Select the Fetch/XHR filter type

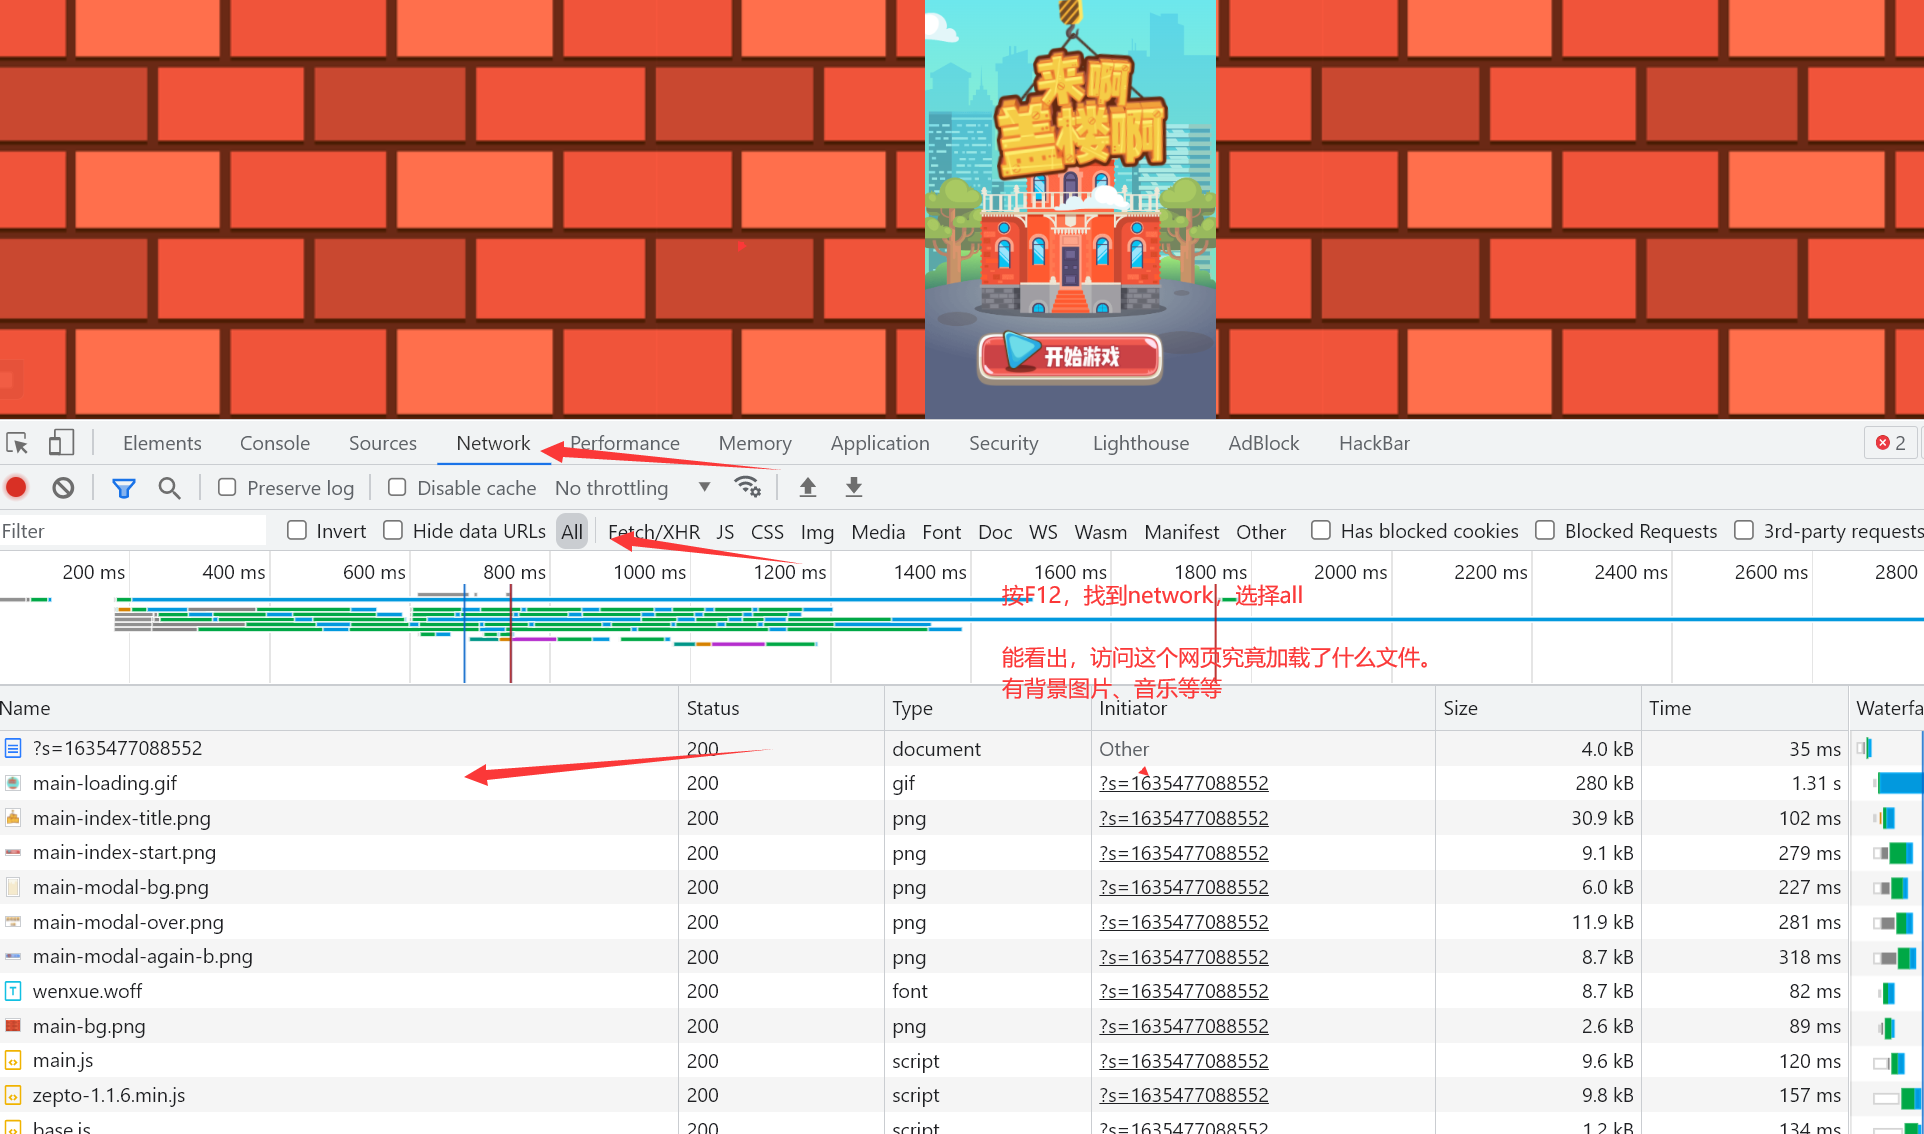(x=654, y=532)
